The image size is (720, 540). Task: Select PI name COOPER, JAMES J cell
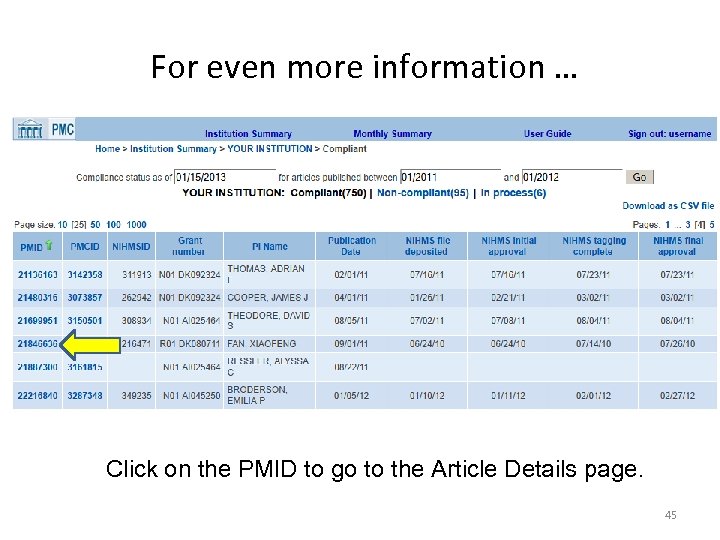click(x=268, y=298)
